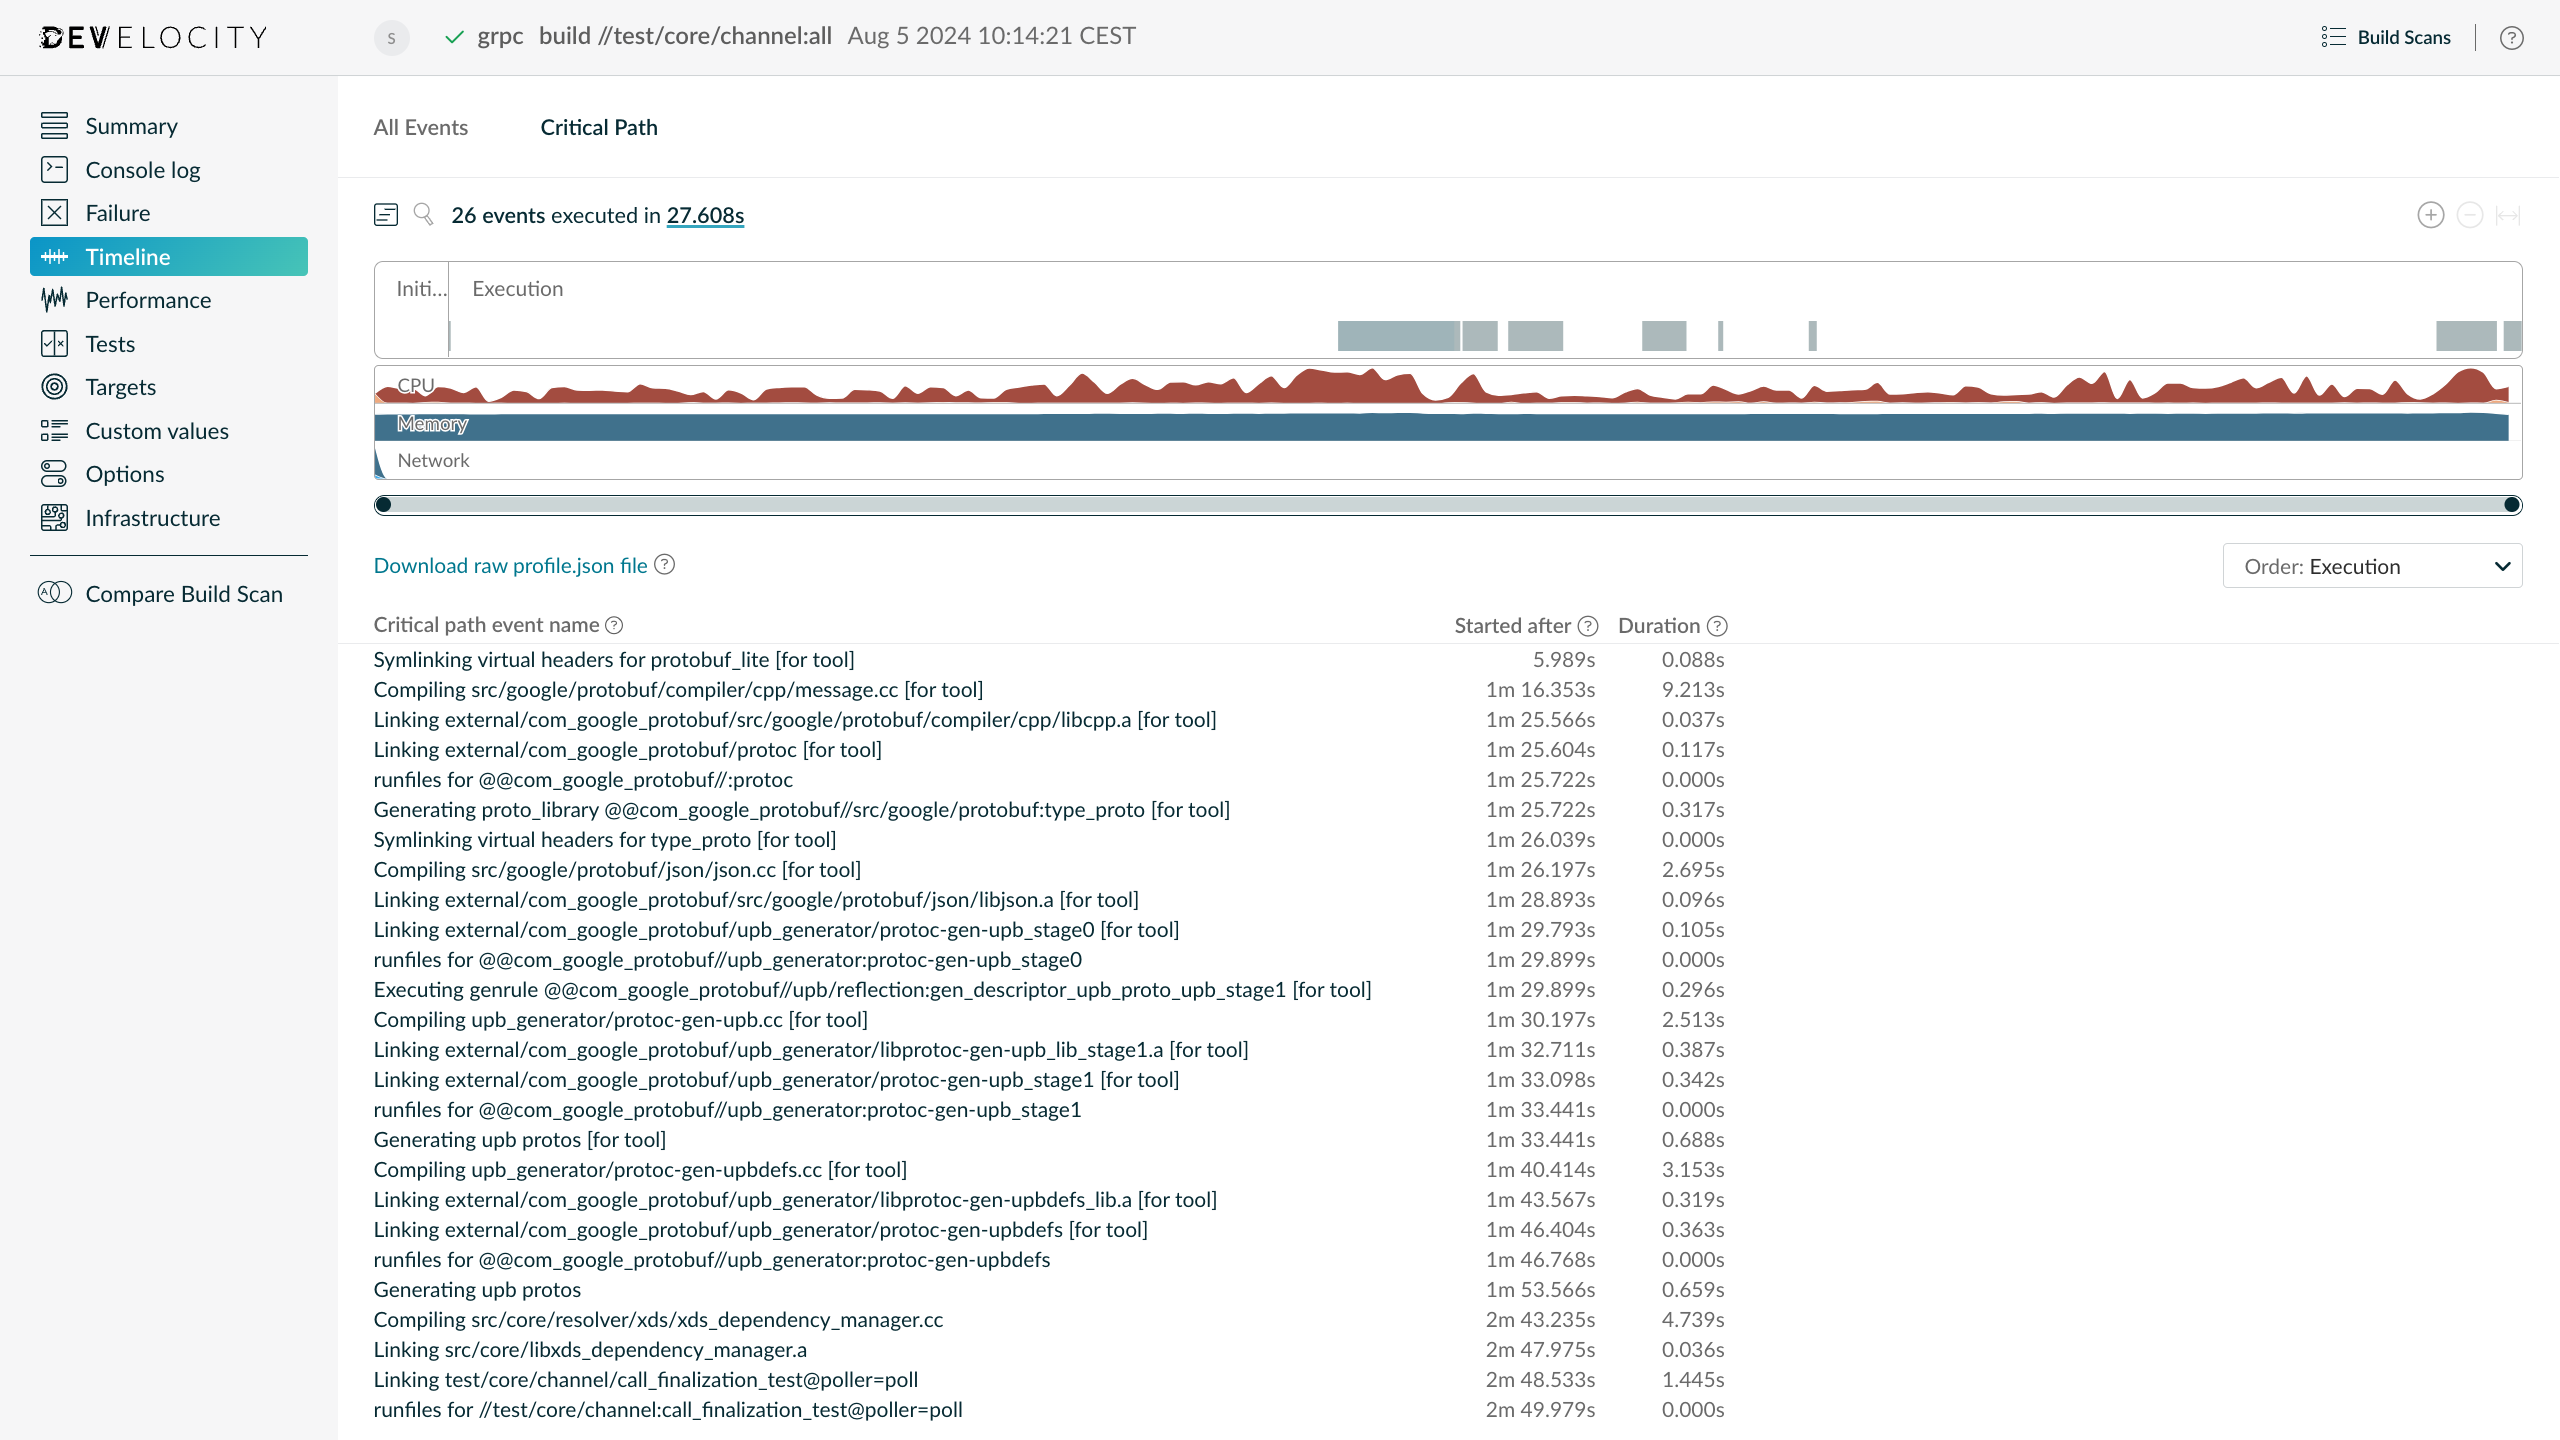Open the Timeline settings icon
Image resolution: width=2560 pixels, height=1440 pixels.
(x=386, y=214)
